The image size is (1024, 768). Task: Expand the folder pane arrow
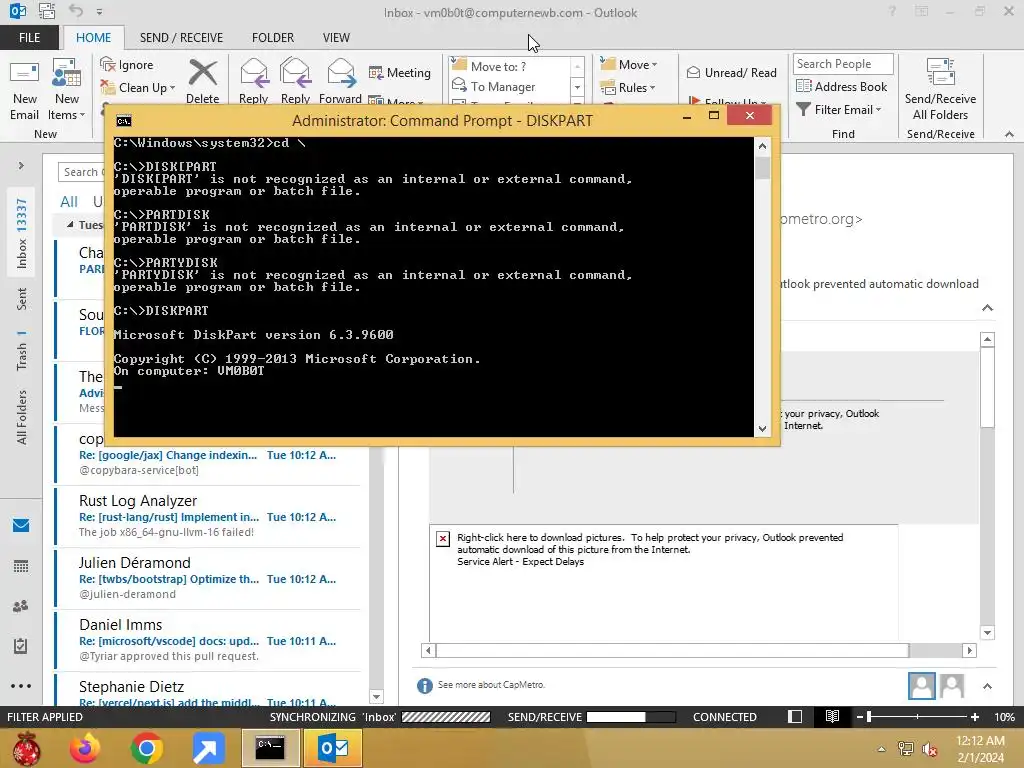coord(21,166)
